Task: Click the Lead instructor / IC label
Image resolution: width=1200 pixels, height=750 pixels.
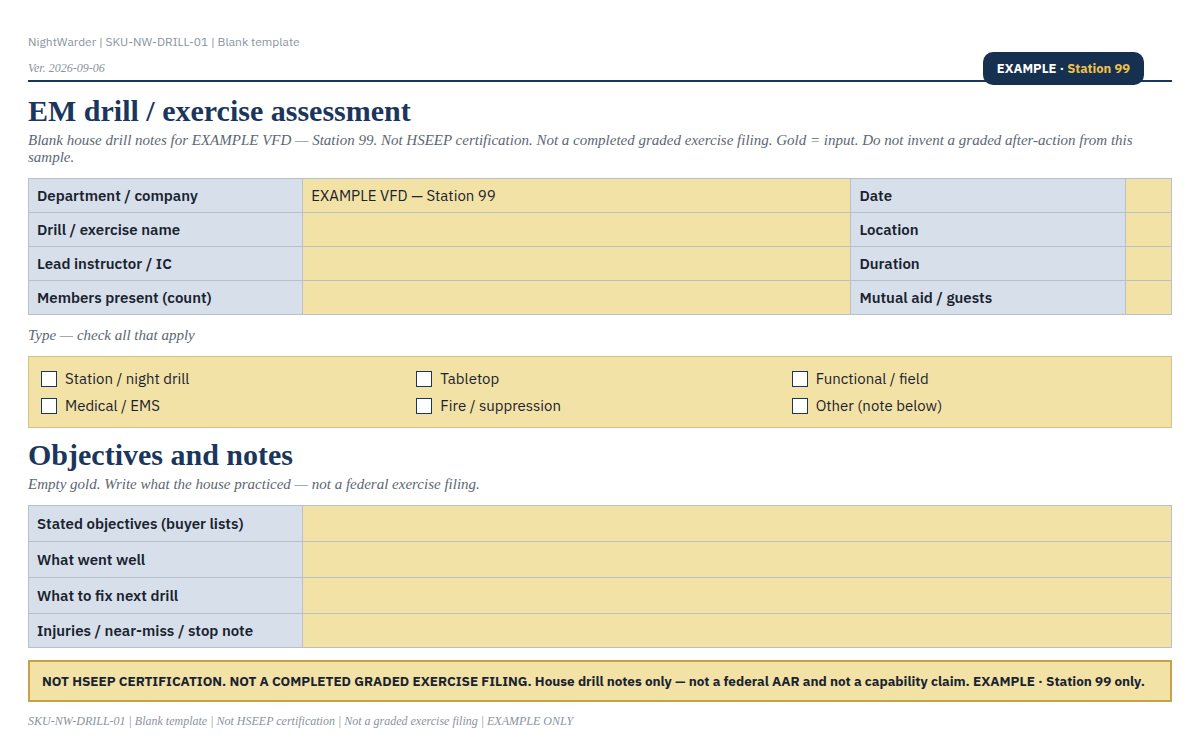Action: click(165, 264)
